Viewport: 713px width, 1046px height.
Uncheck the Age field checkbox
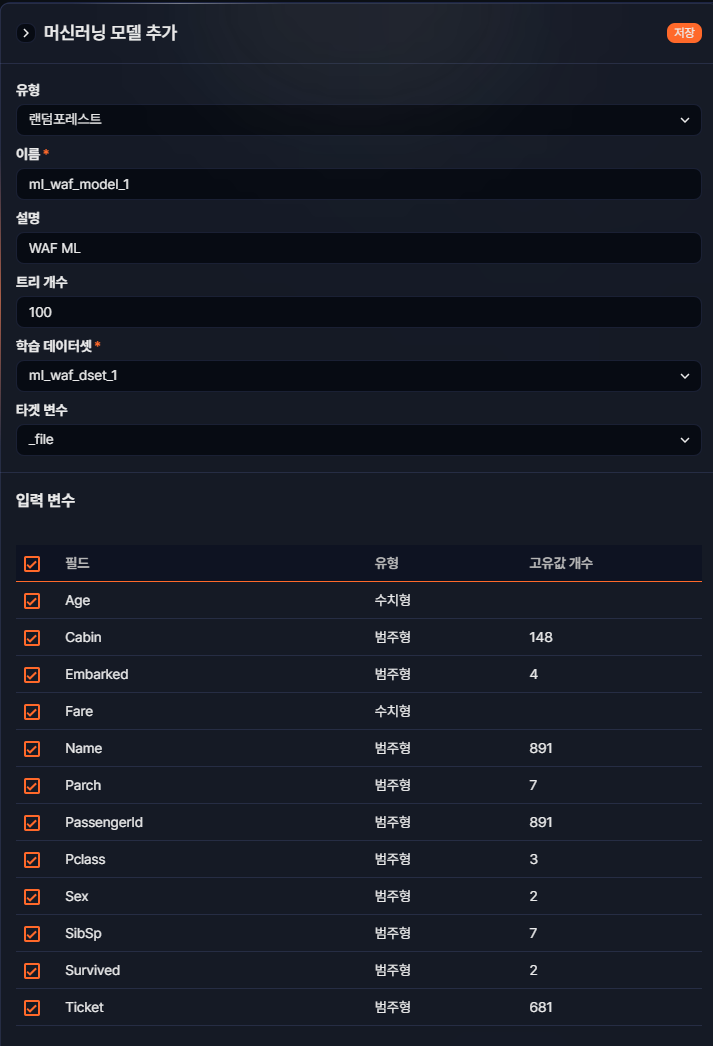(31, 600)
